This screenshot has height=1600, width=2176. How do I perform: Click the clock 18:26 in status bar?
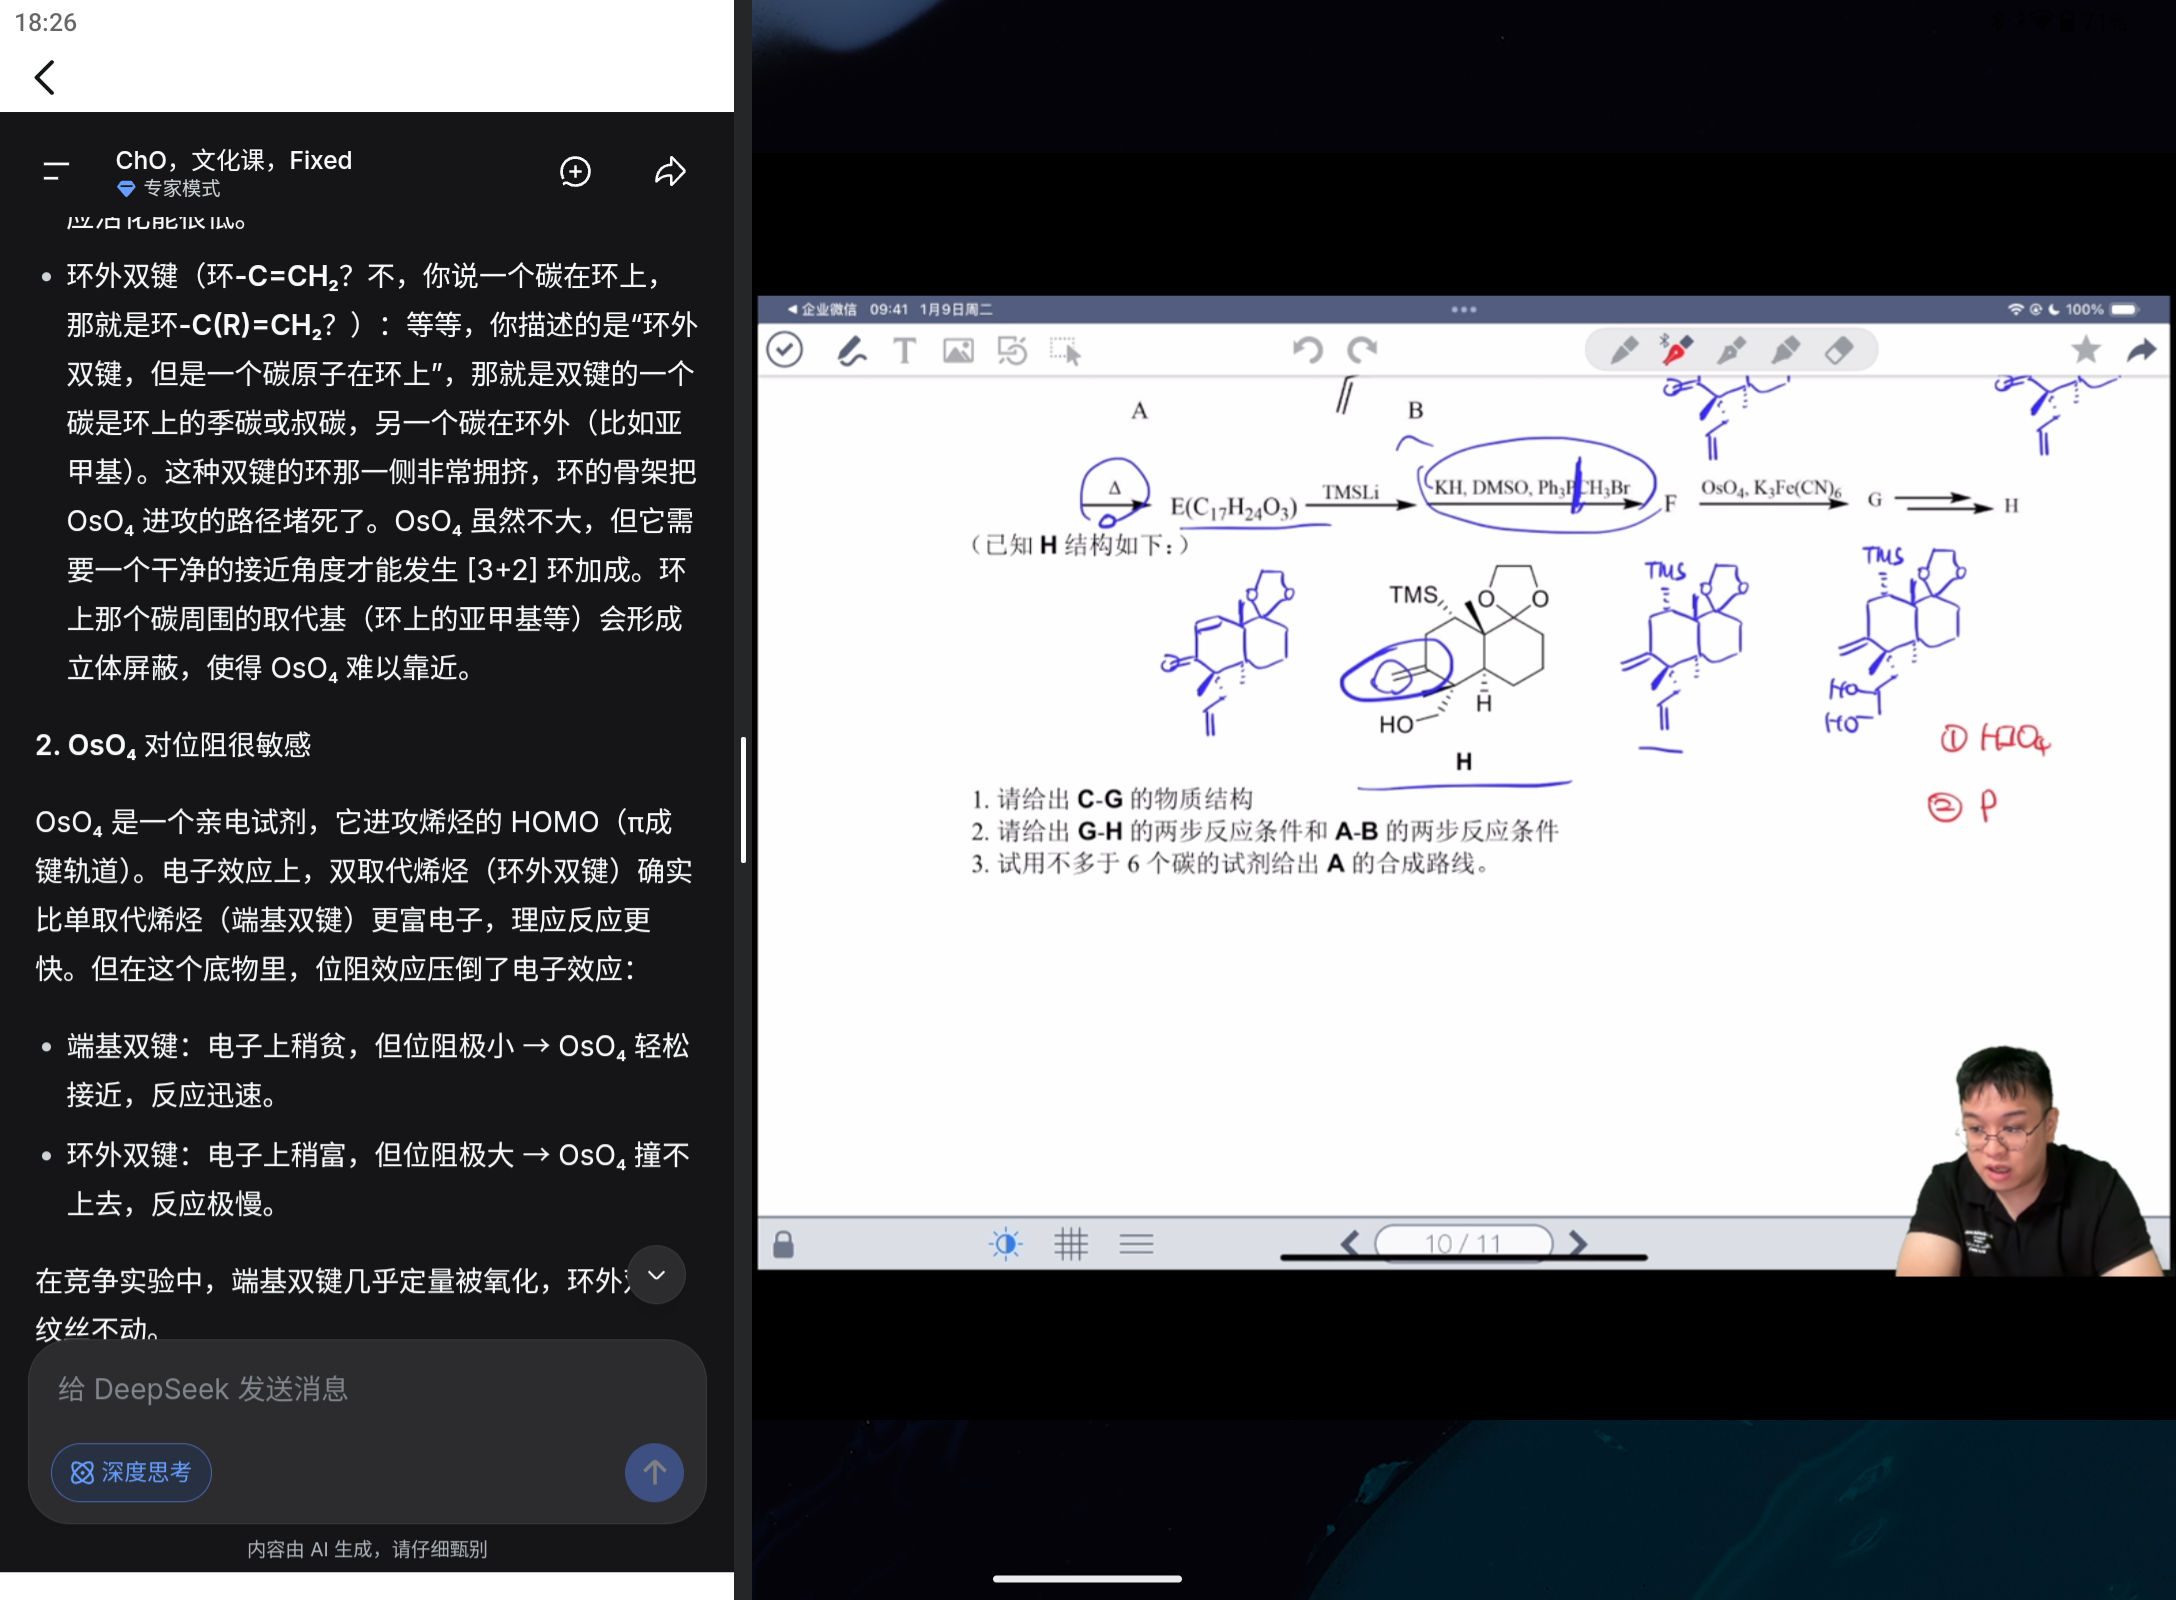click(46, 22)
